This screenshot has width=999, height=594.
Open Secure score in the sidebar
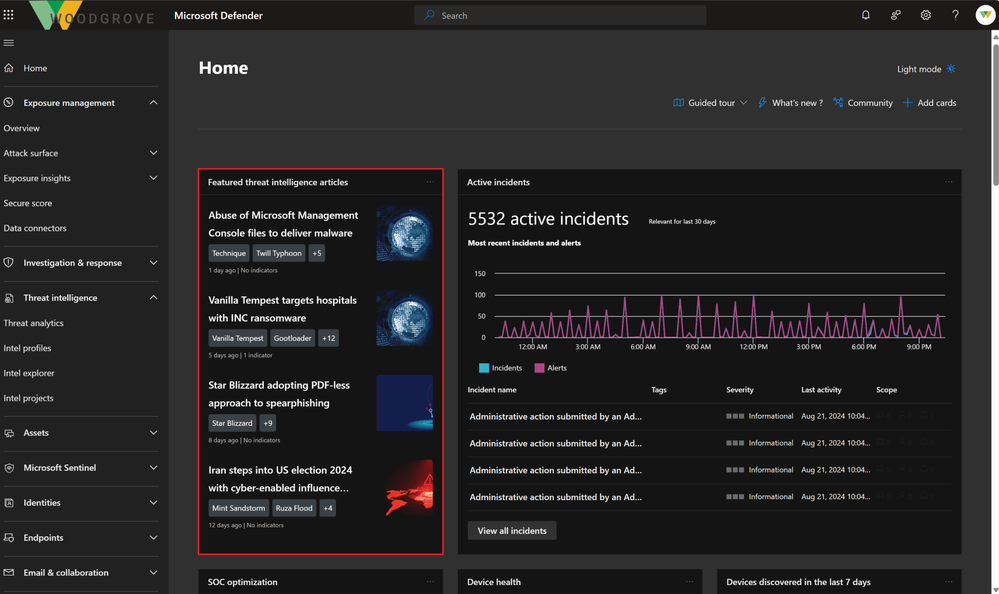coord(28,203)
